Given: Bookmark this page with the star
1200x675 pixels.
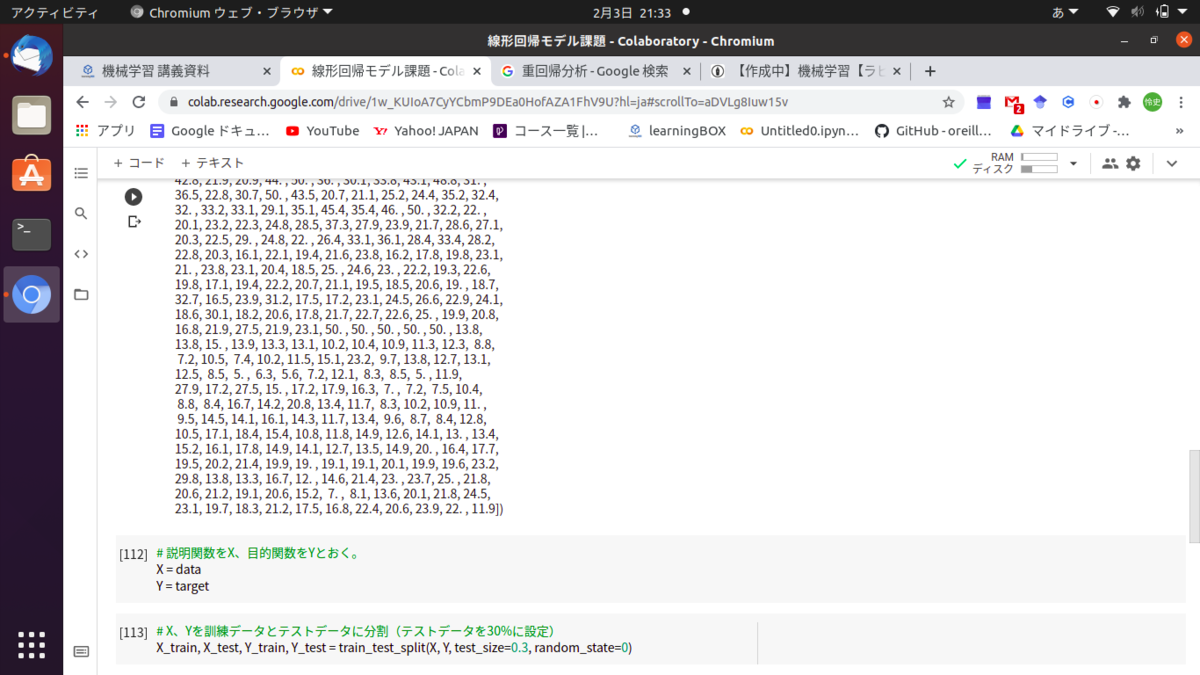Looking at the screenshot, I should pos(948,102).
